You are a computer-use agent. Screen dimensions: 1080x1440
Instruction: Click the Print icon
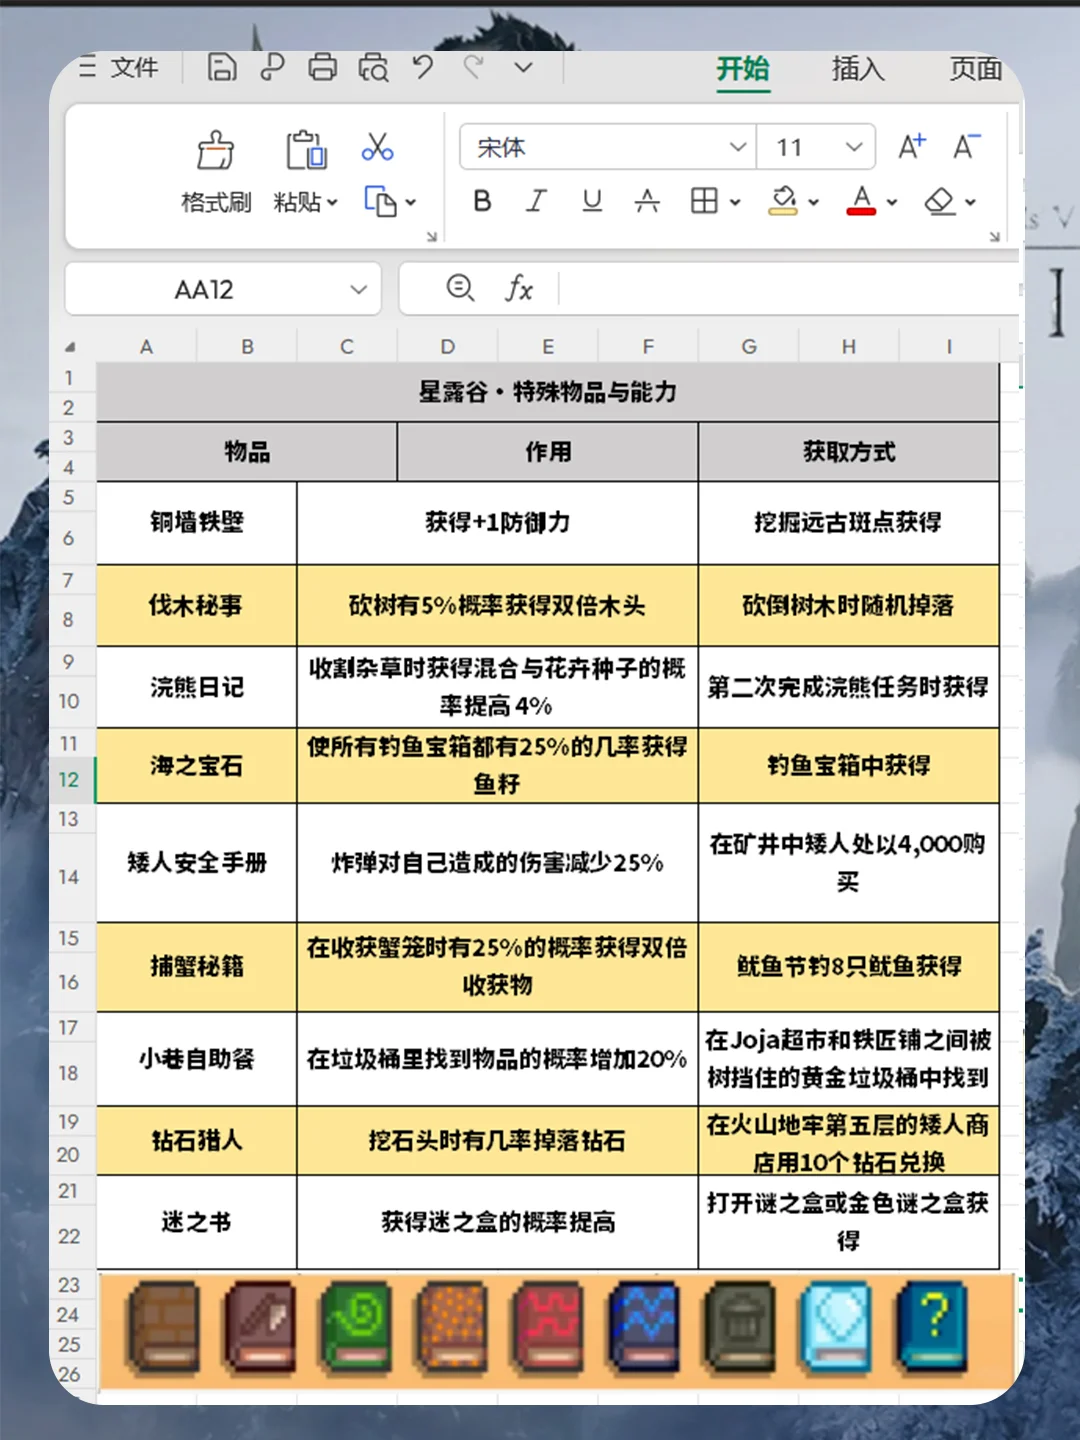pyautogui.click(x=322, y=67)
